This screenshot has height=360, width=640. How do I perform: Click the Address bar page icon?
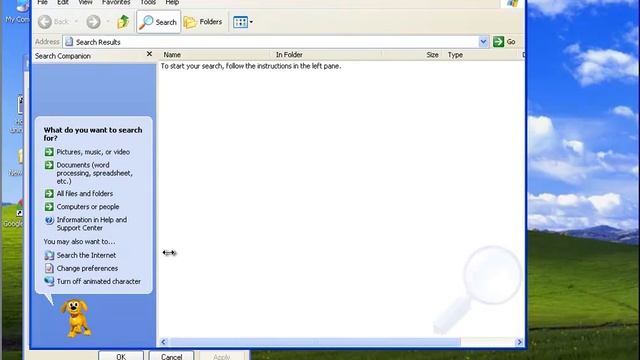[x=69, y=42]
